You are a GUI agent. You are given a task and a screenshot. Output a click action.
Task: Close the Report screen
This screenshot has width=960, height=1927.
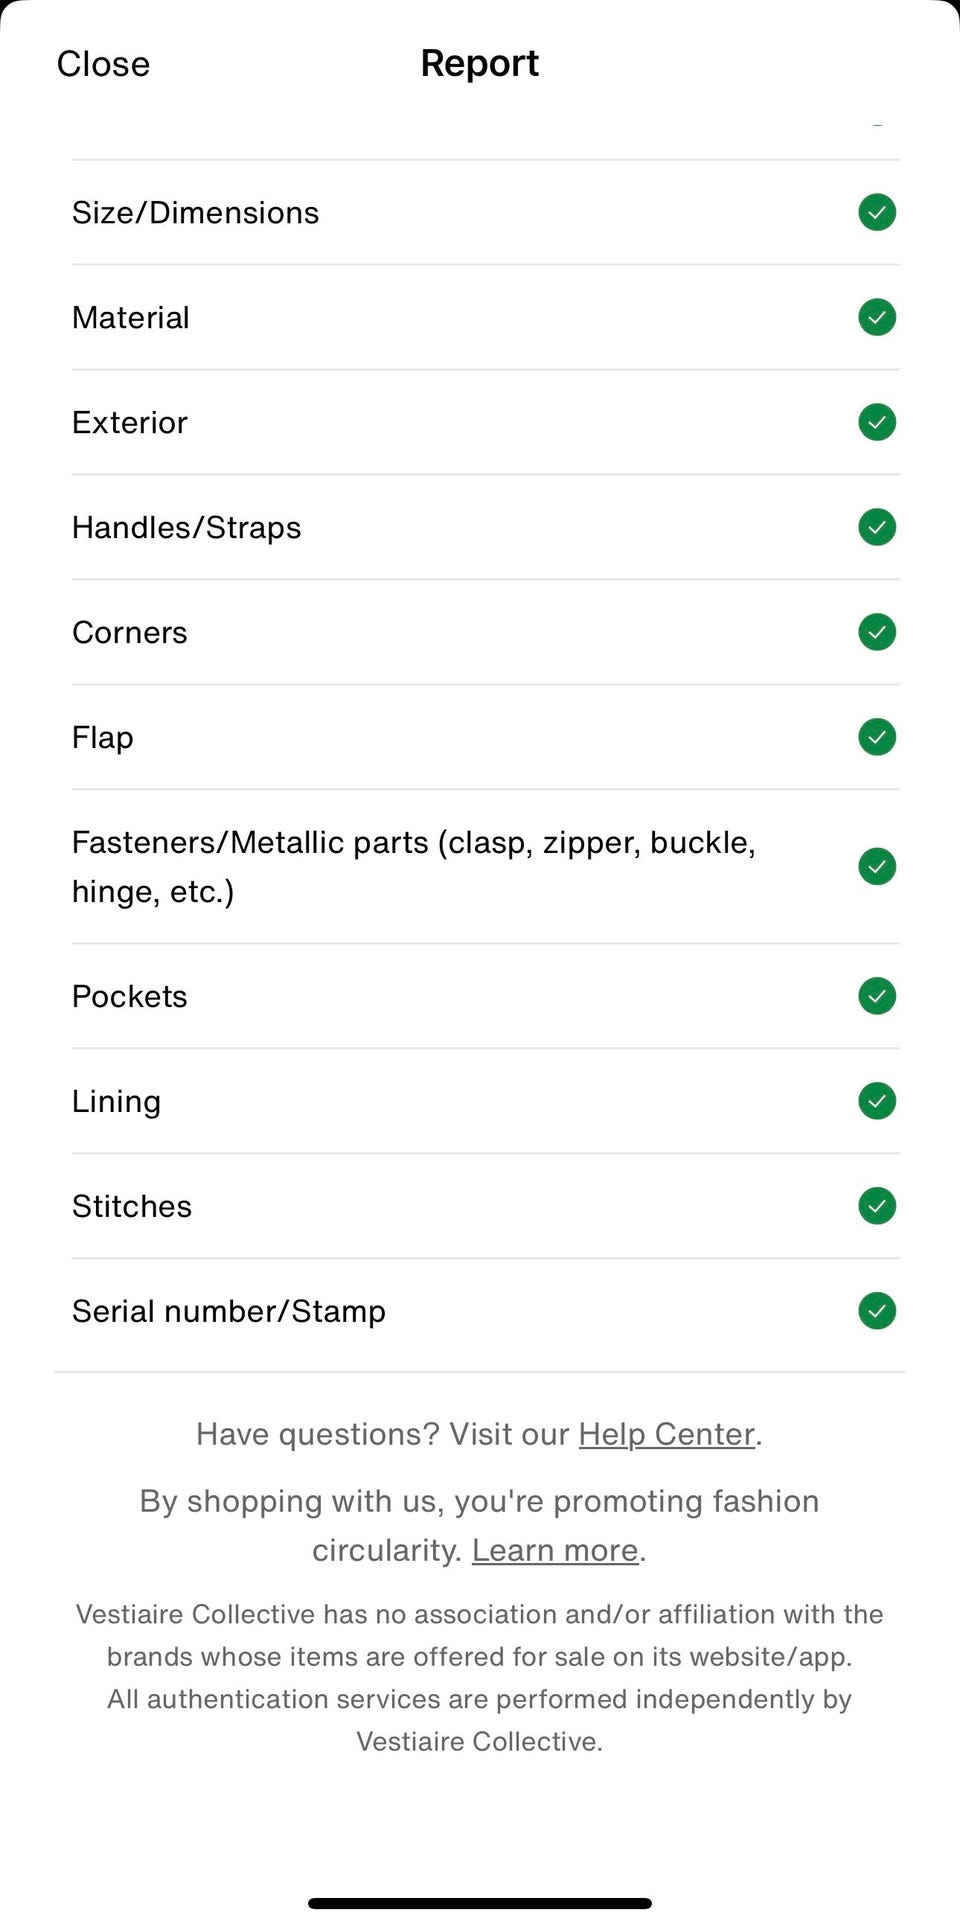103,64
